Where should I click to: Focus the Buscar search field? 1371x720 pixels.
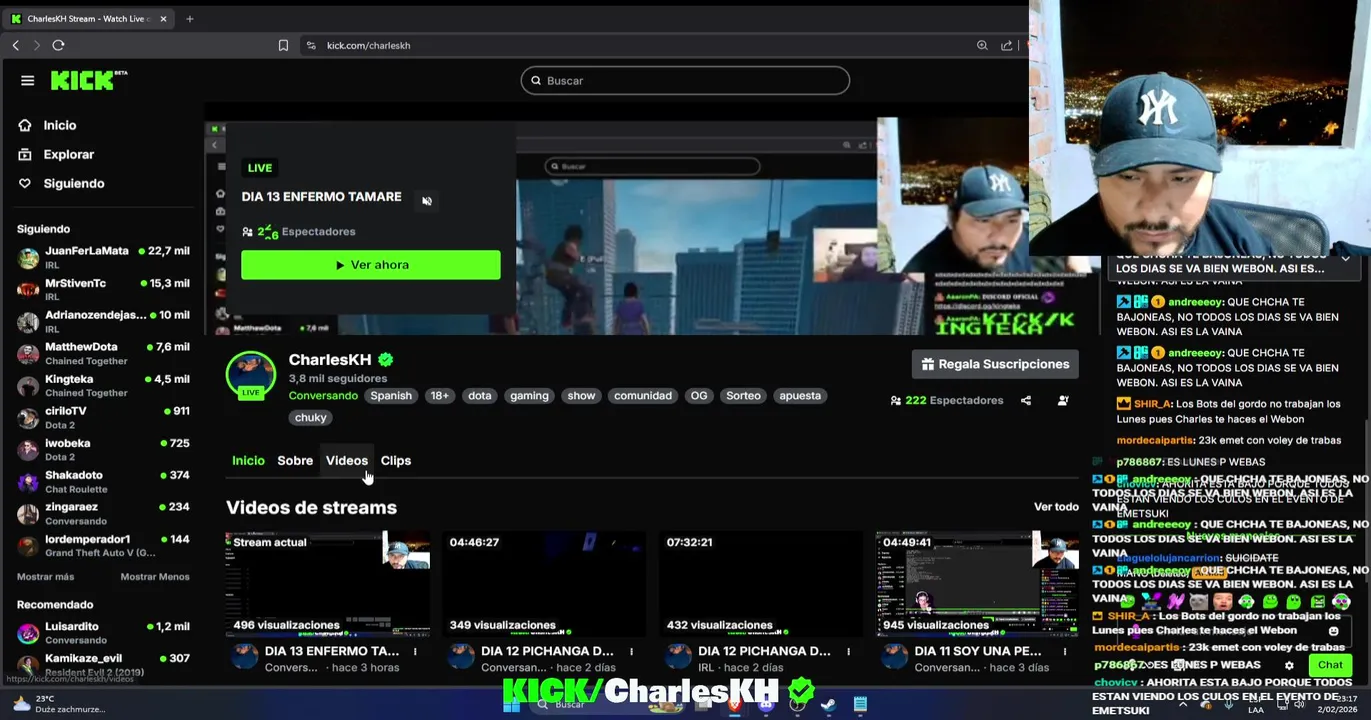click(685, 81)
